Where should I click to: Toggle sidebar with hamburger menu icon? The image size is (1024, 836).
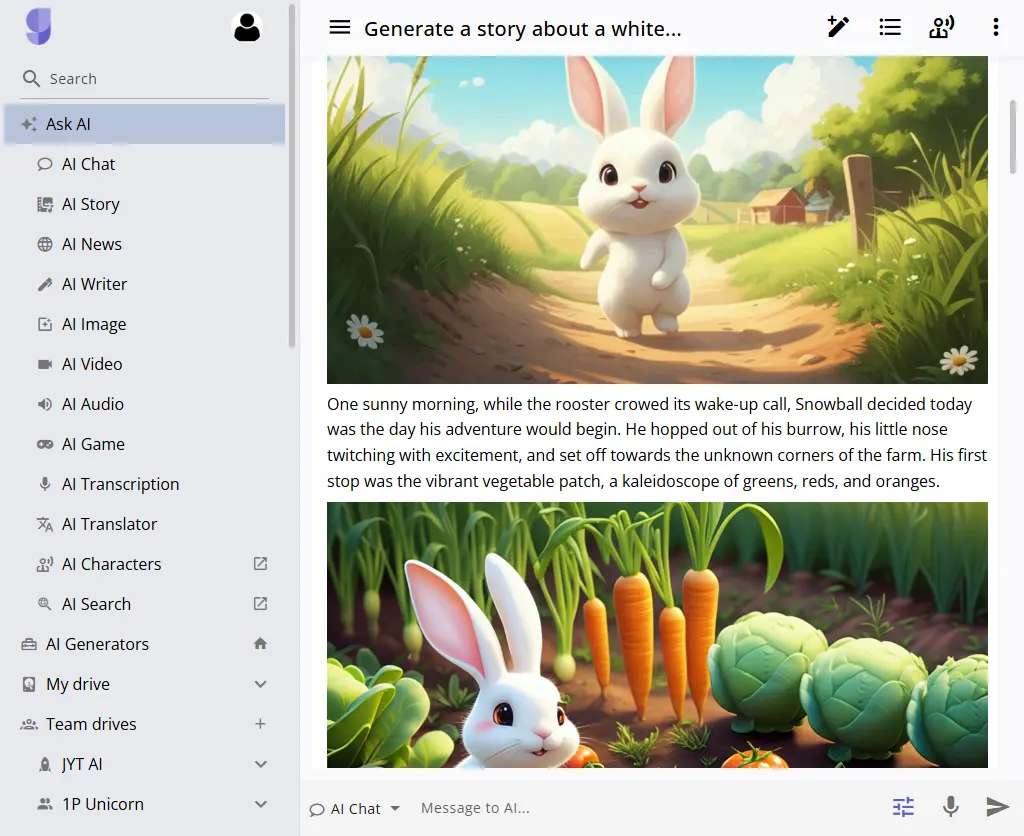tap(340, 27)
